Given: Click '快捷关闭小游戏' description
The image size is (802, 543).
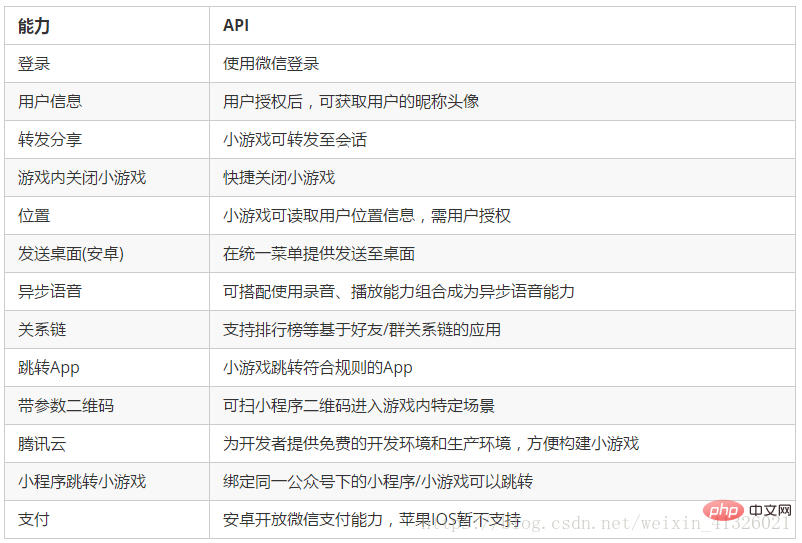Looking at the screenshot, I should 279,177.
